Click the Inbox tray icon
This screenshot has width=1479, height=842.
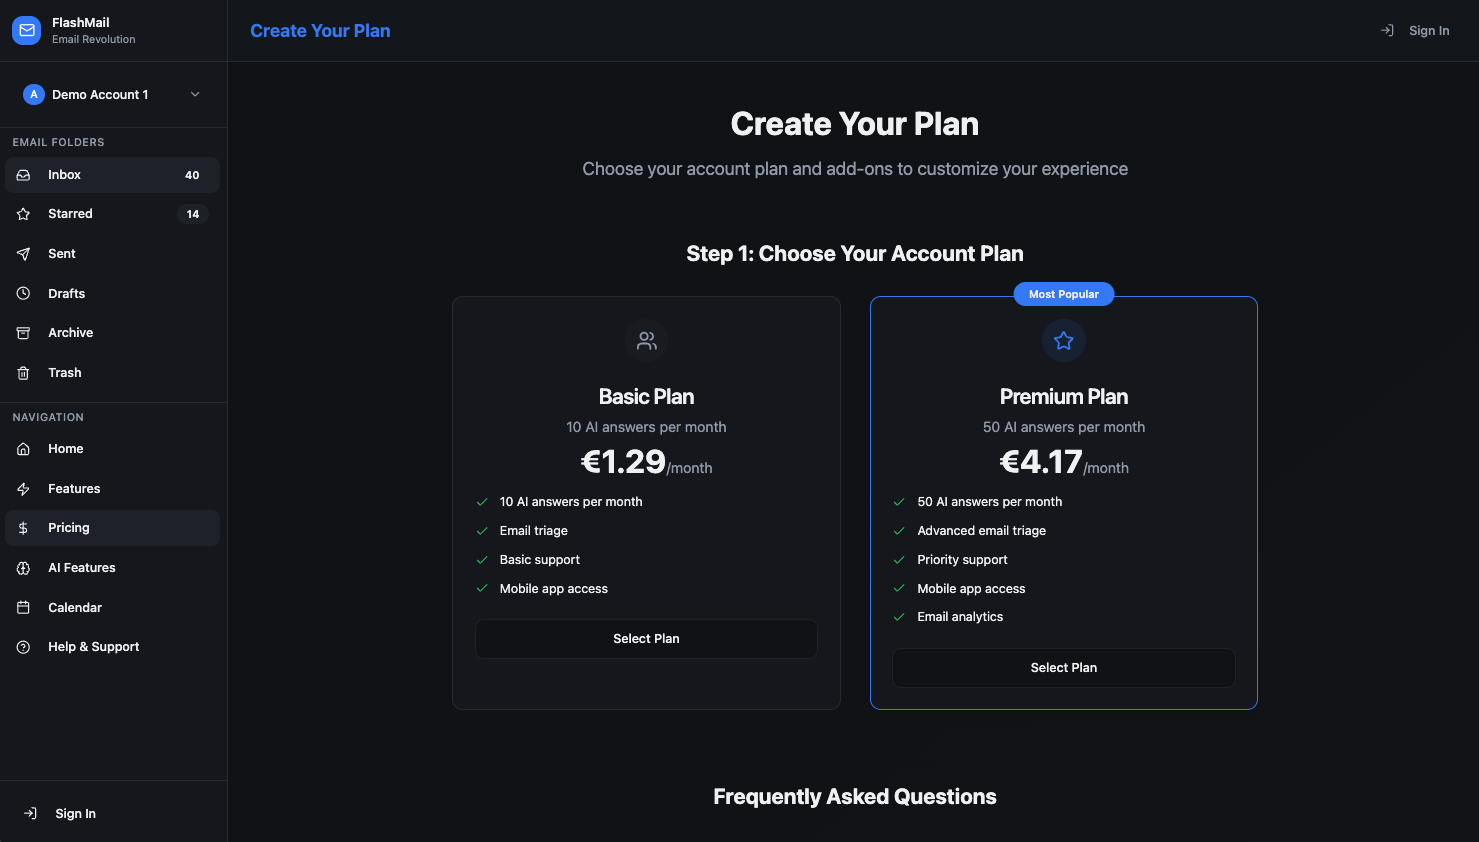pyautogui.click(x=23, y=175)
